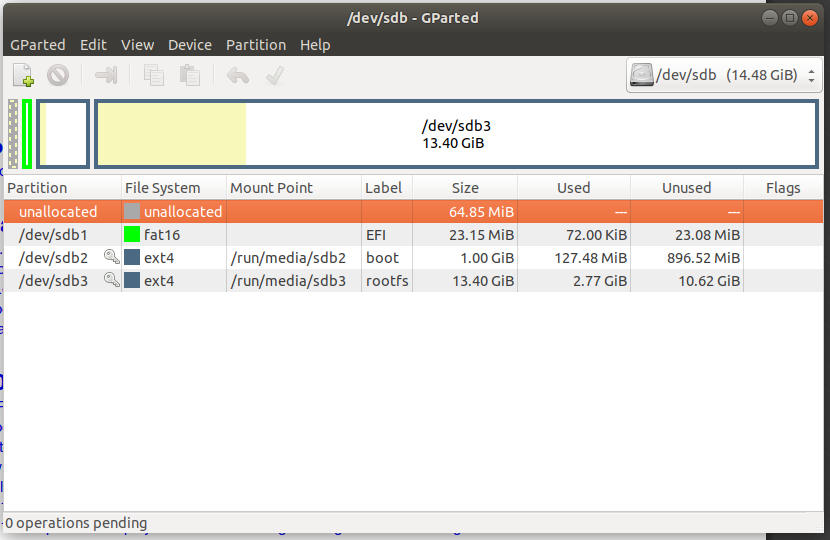Click the key icon beside /dev/sdb2

click(111, 258)
